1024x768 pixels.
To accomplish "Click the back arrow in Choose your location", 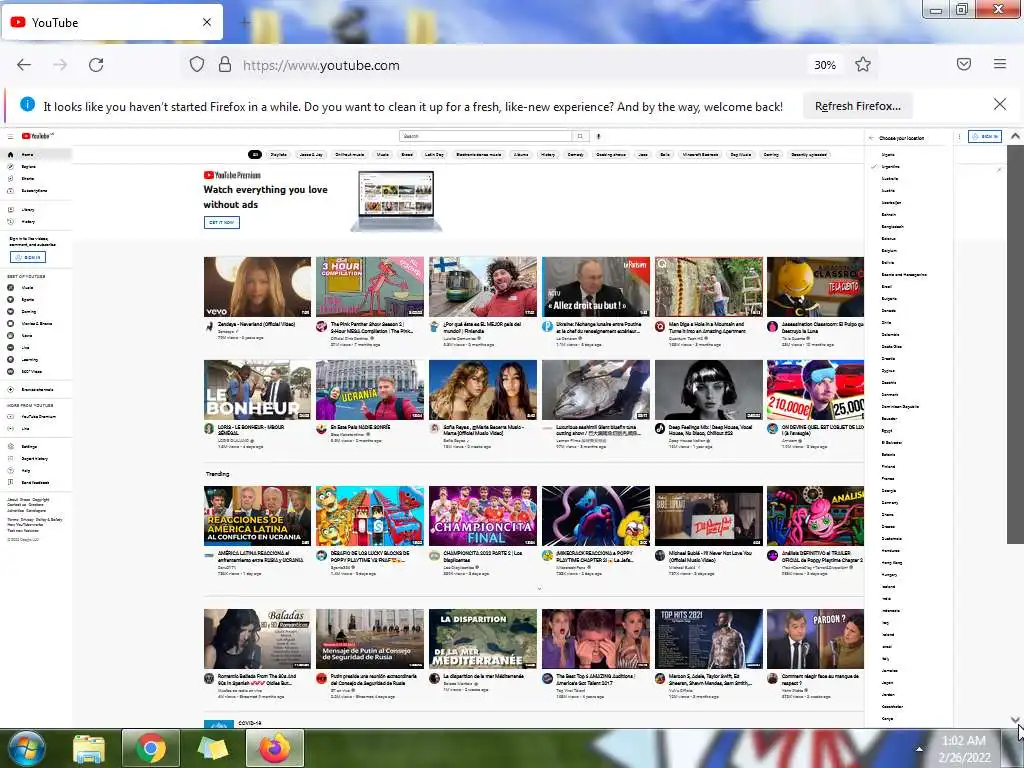I will click(x=871, y=138).
